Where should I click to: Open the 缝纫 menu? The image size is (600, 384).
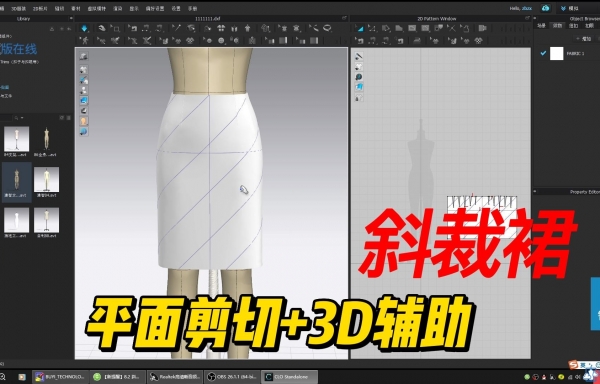point(59,8)
